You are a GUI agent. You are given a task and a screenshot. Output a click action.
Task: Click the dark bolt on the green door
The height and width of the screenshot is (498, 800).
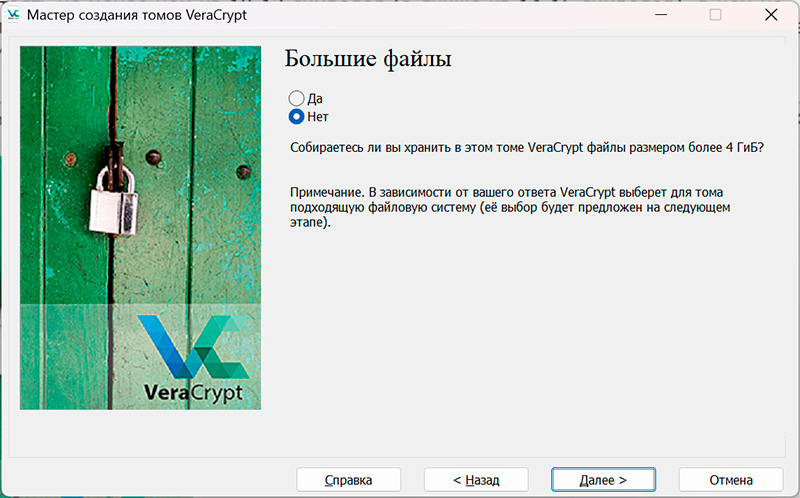pos(153,157)
